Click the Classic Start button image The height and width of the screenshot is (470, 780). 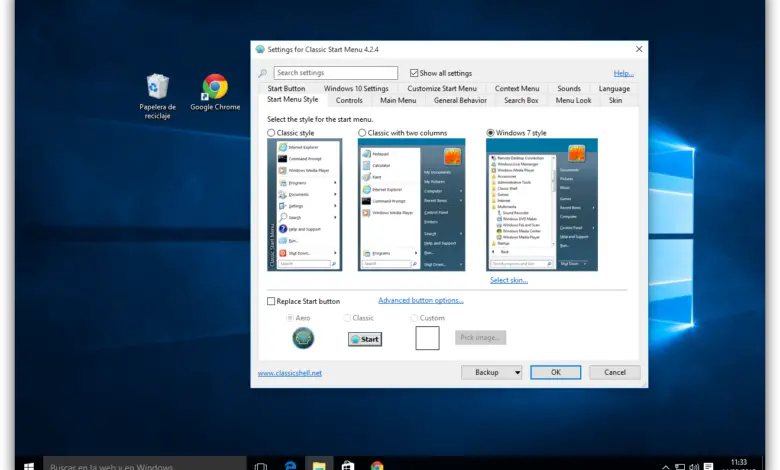click(x=364, y=339)
